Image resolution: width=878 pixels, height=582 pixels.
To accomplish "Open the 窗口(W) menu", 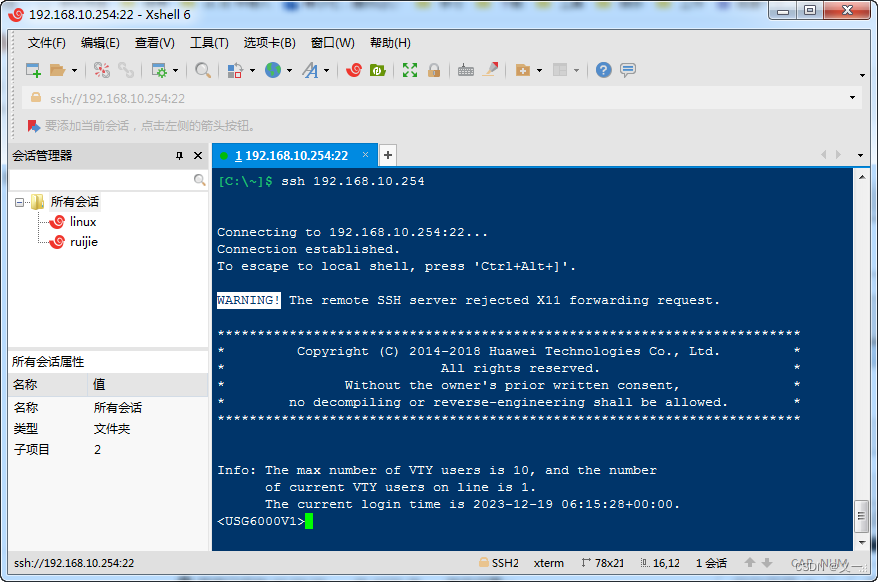I will click(x=333, y=43).
